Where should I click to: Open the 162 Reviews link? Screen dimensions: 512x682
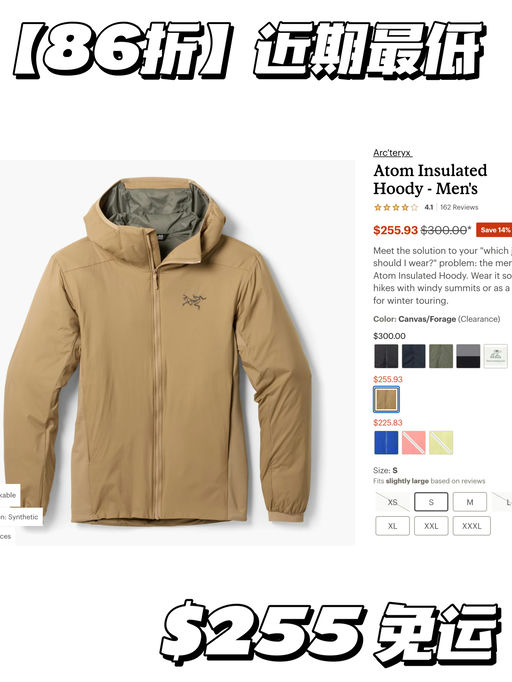pyautogui.click(x=459, y=207)
